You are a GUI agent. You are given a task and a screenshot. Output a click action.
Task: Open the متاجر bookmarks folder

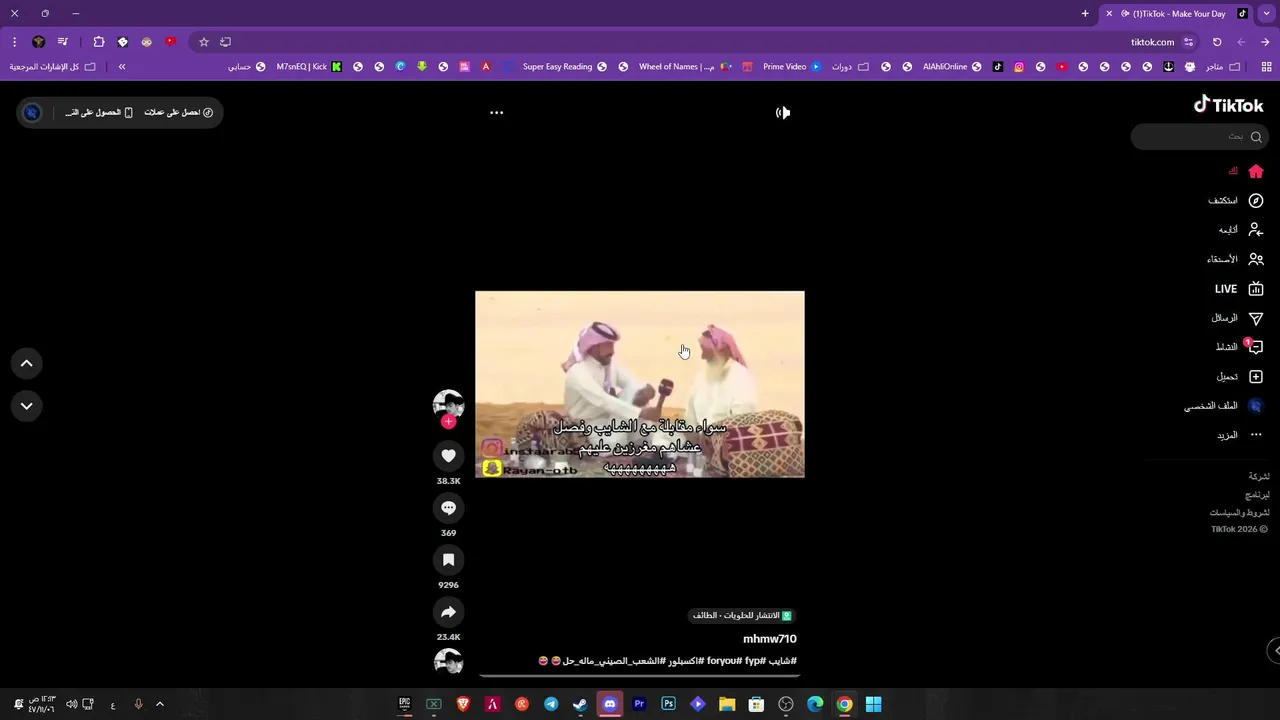[1222, 67]
